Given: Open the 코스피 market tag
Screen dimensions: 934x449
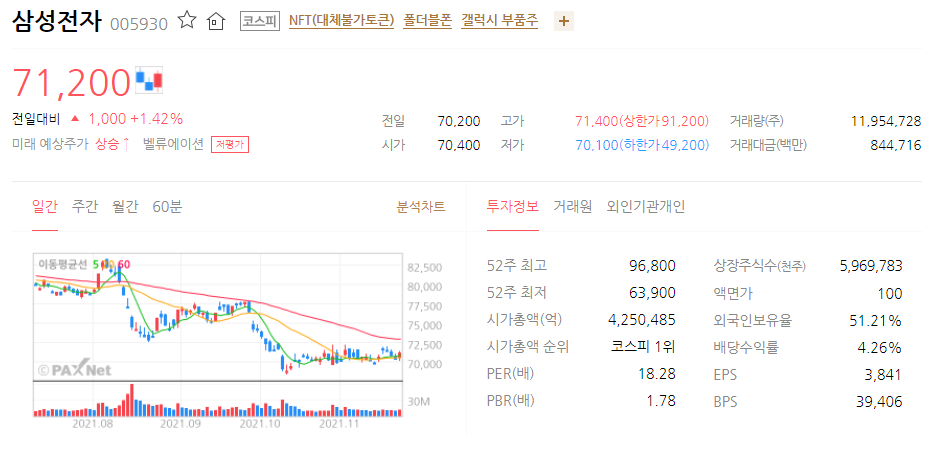Looking at the screenshot, I should [260, 21].
